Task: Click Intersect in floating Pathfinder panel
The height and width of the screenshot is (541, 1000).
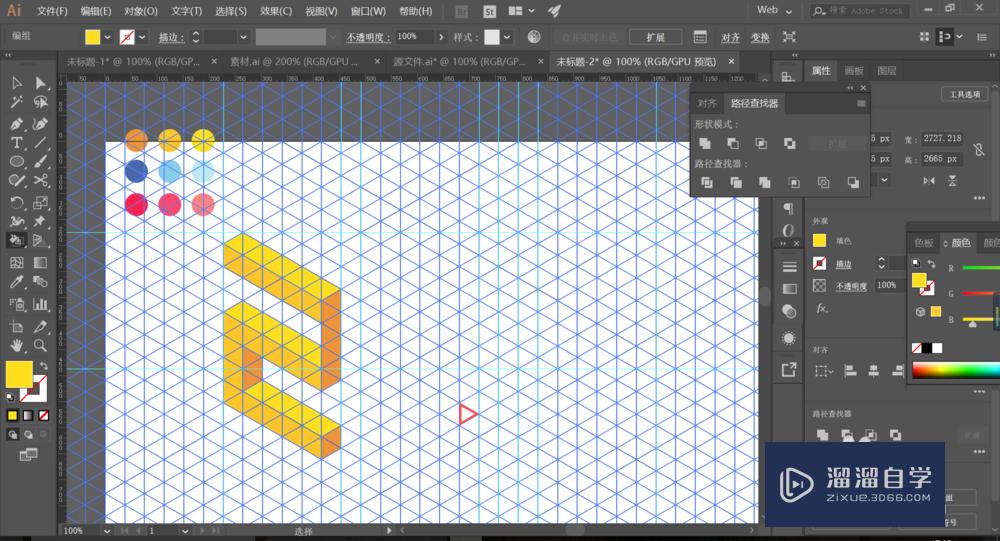Action: point(761,143)
